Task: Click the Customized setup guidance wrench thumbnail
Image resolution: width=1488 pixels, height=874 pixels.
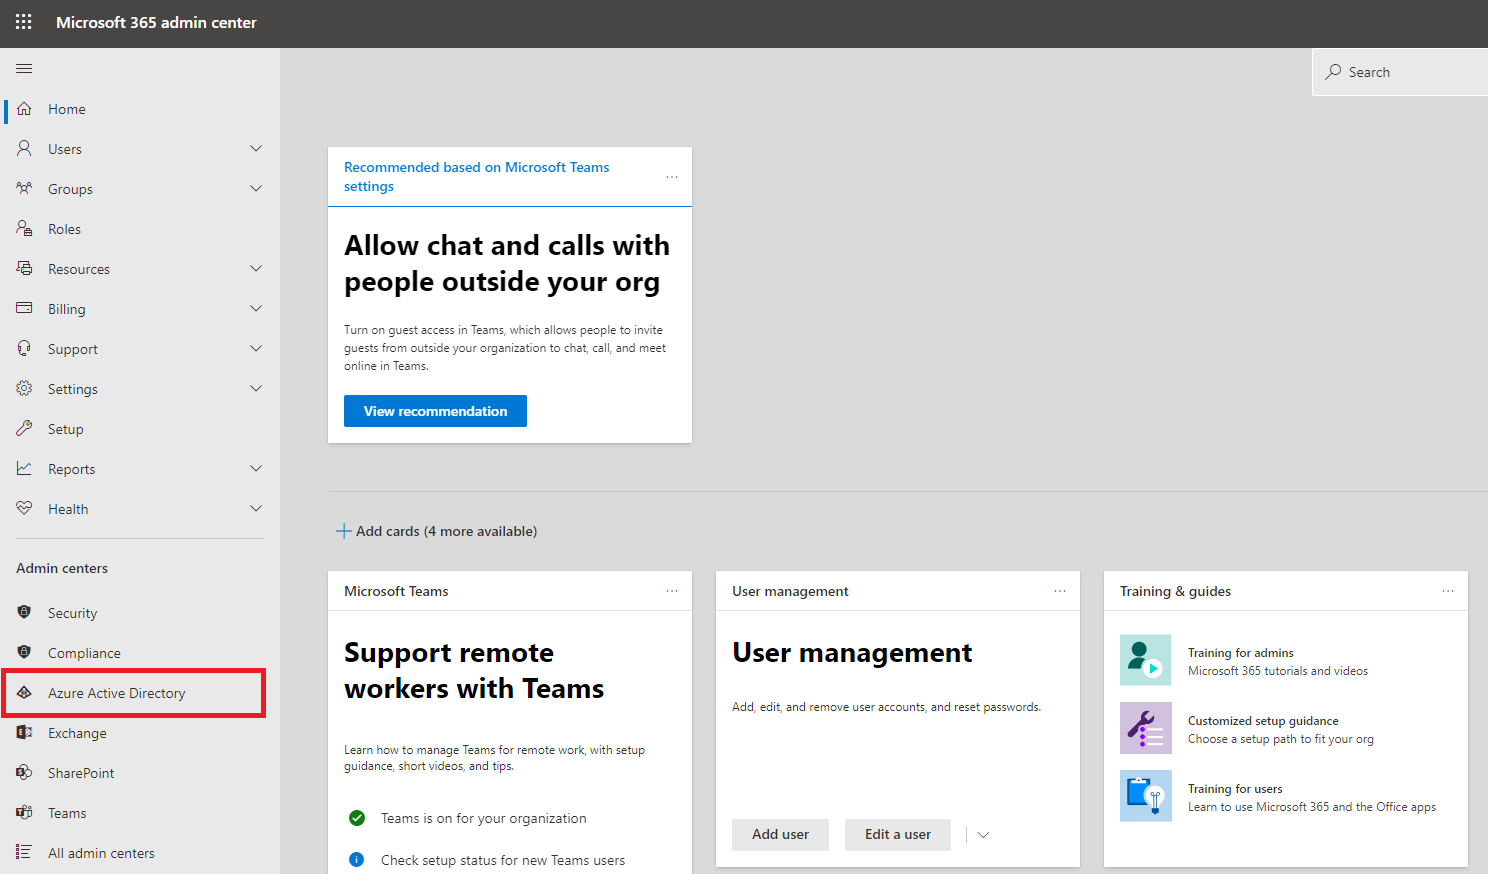Action: (1146, 728)
